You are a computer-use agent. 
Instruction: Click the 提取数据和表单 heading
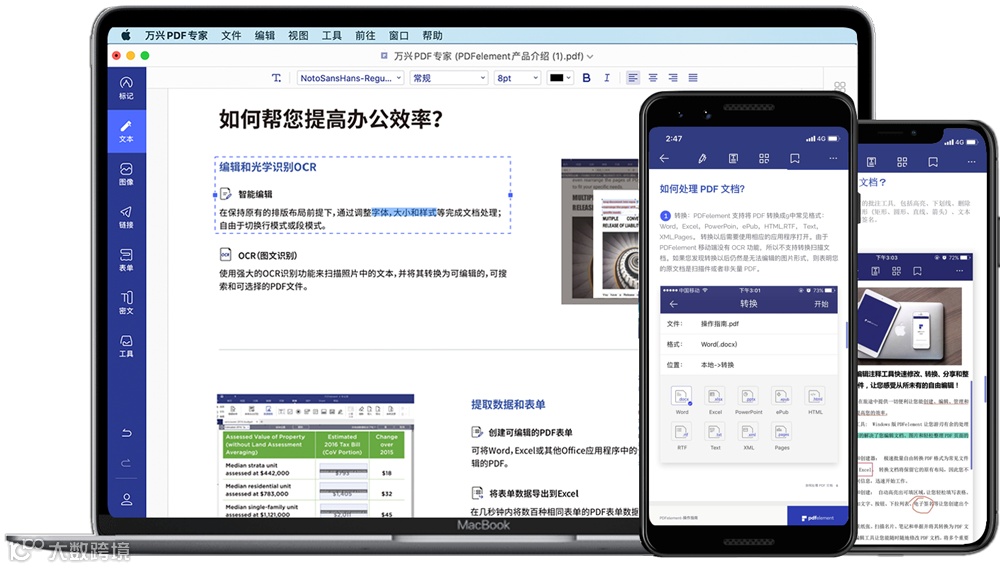point(508,404)
